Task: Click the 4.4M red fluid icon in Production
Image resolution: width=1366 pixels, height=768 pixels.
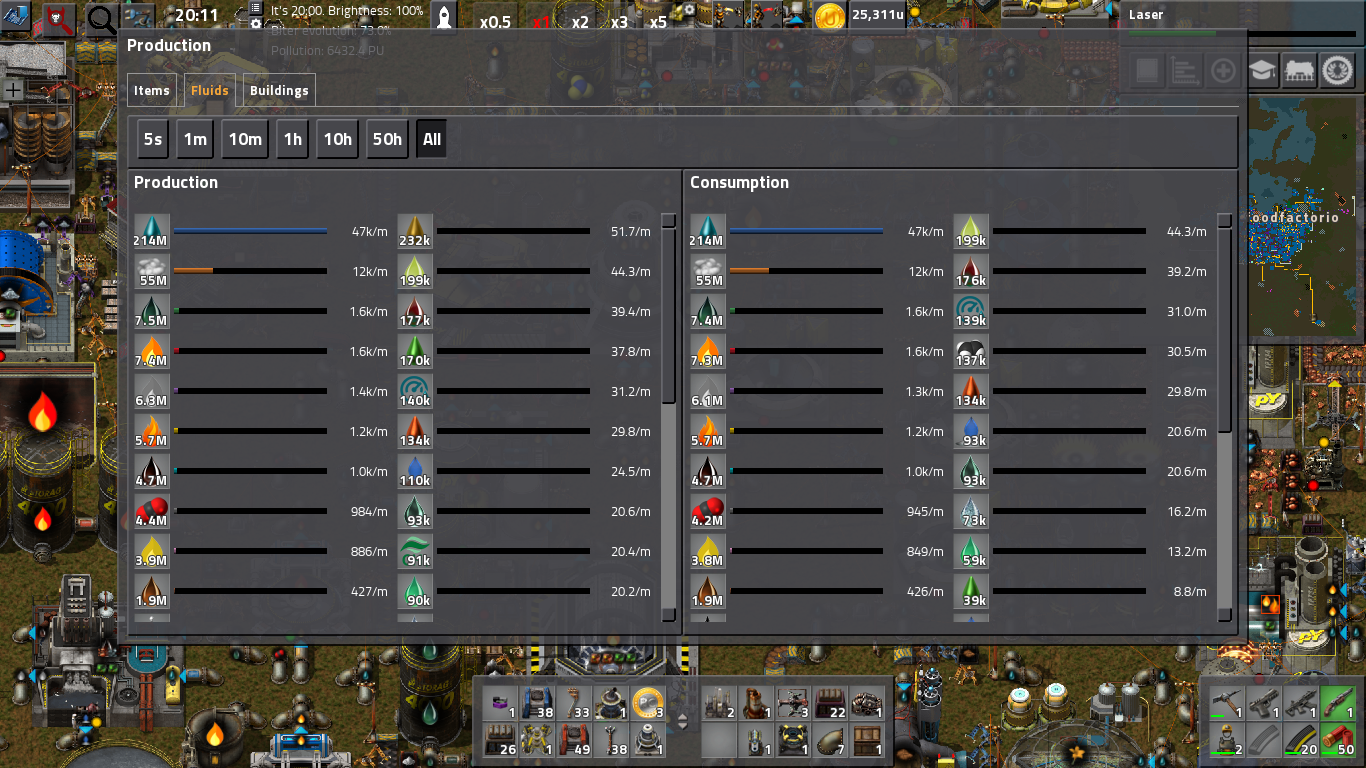Action: 152,511
